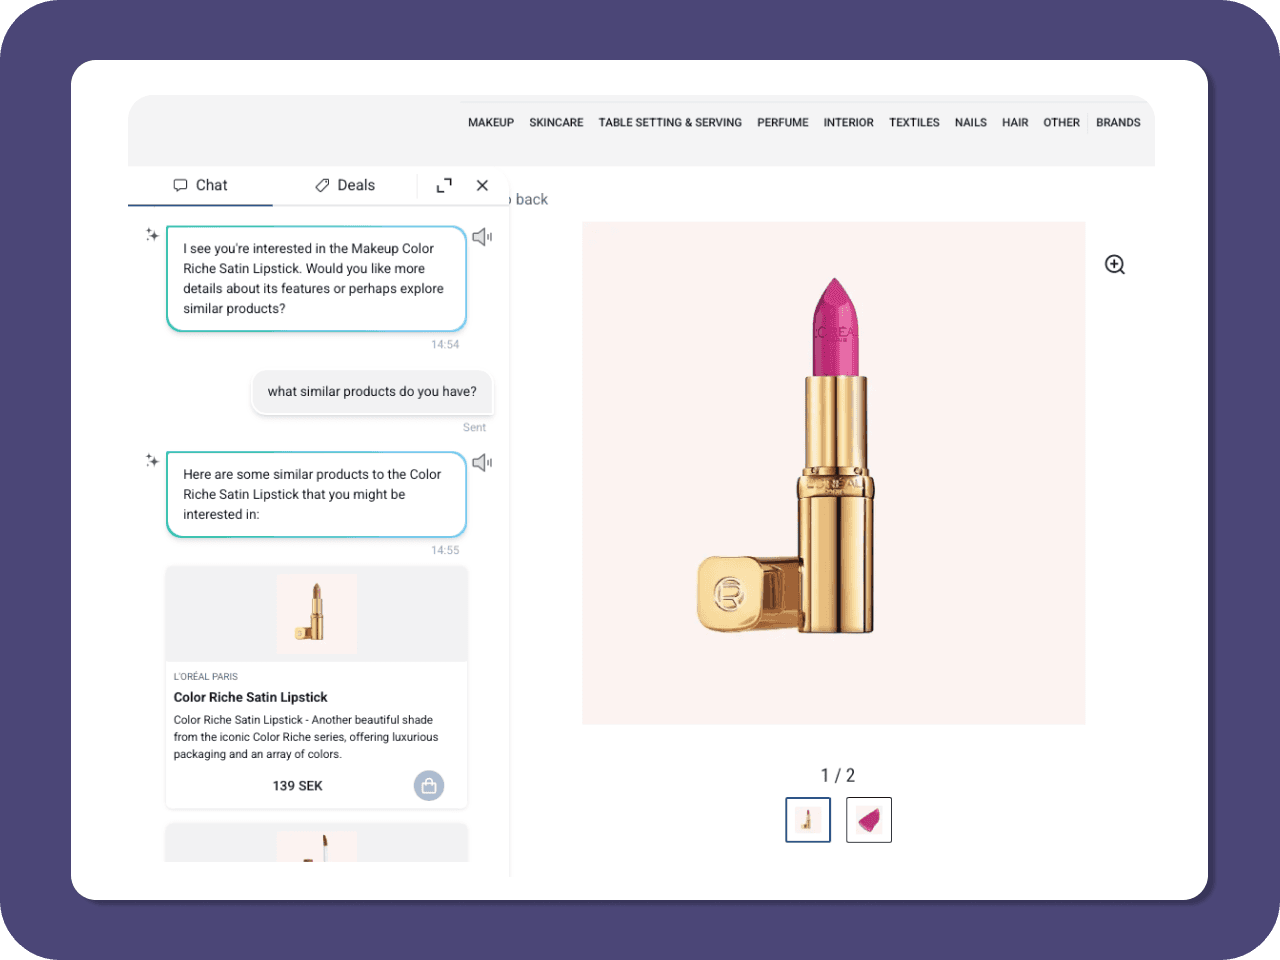This screenshot has height=960, width=1280.
Task: Open the MAKEUP category menu
Action: (490, 122)
